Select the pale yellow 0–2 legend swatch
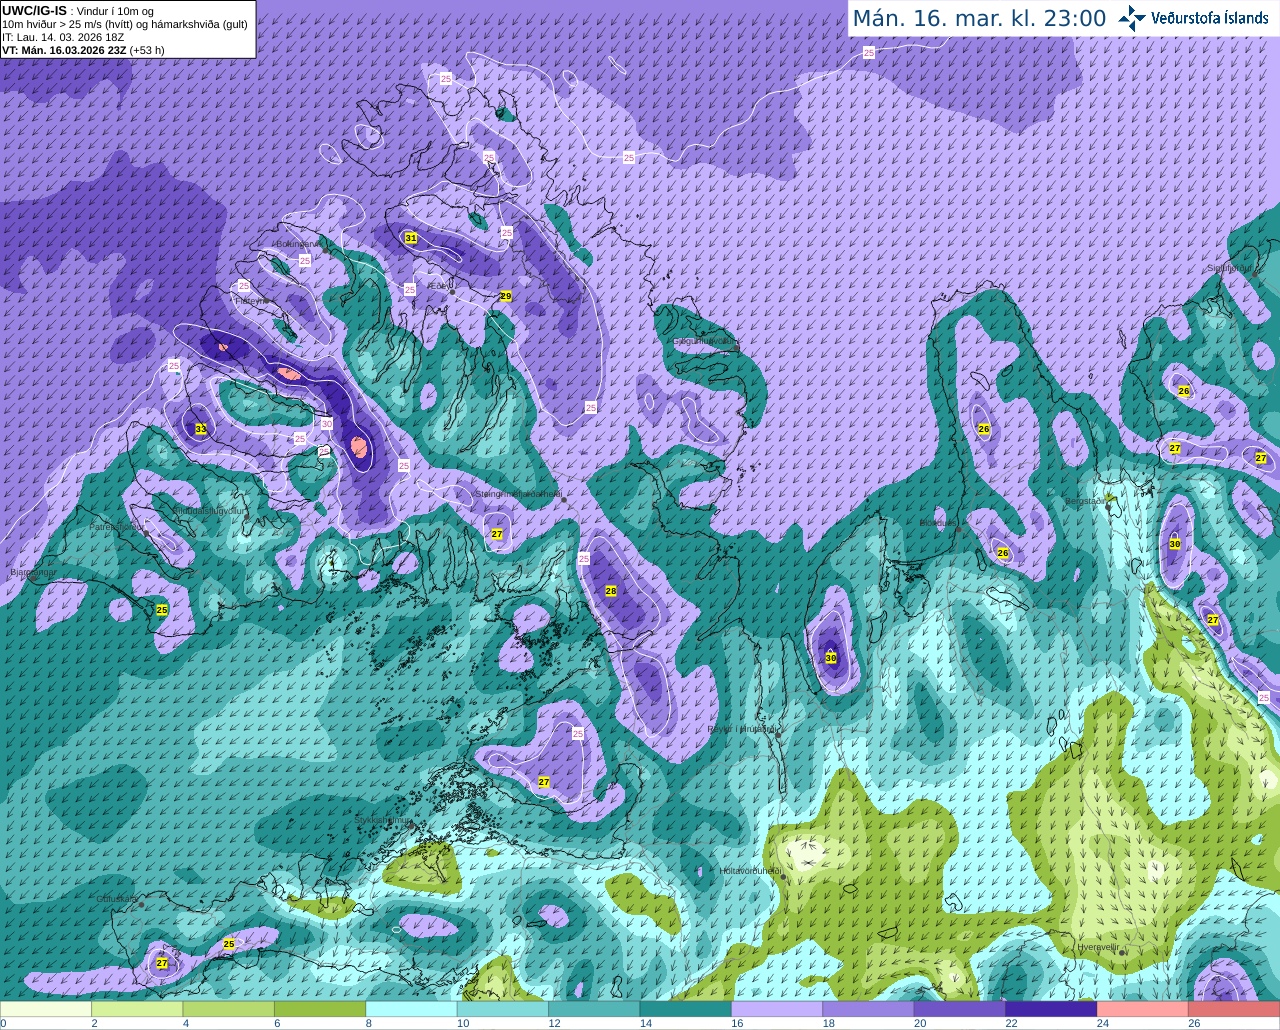 (46, 1009)
